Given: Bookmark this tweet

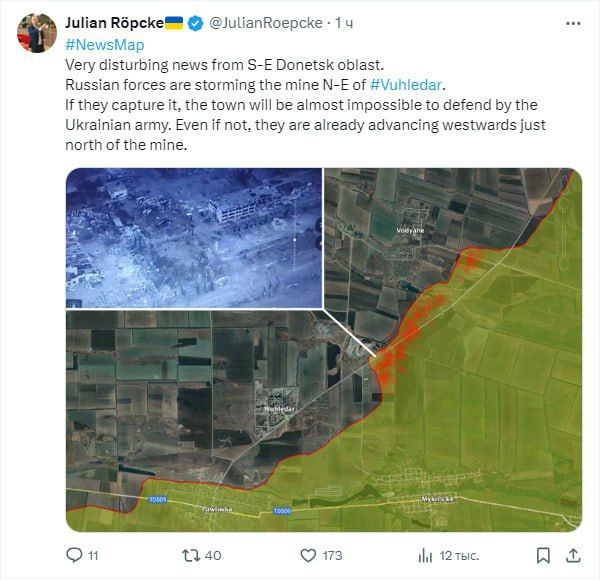Looking at the screenshot, I should click(543, 554).
